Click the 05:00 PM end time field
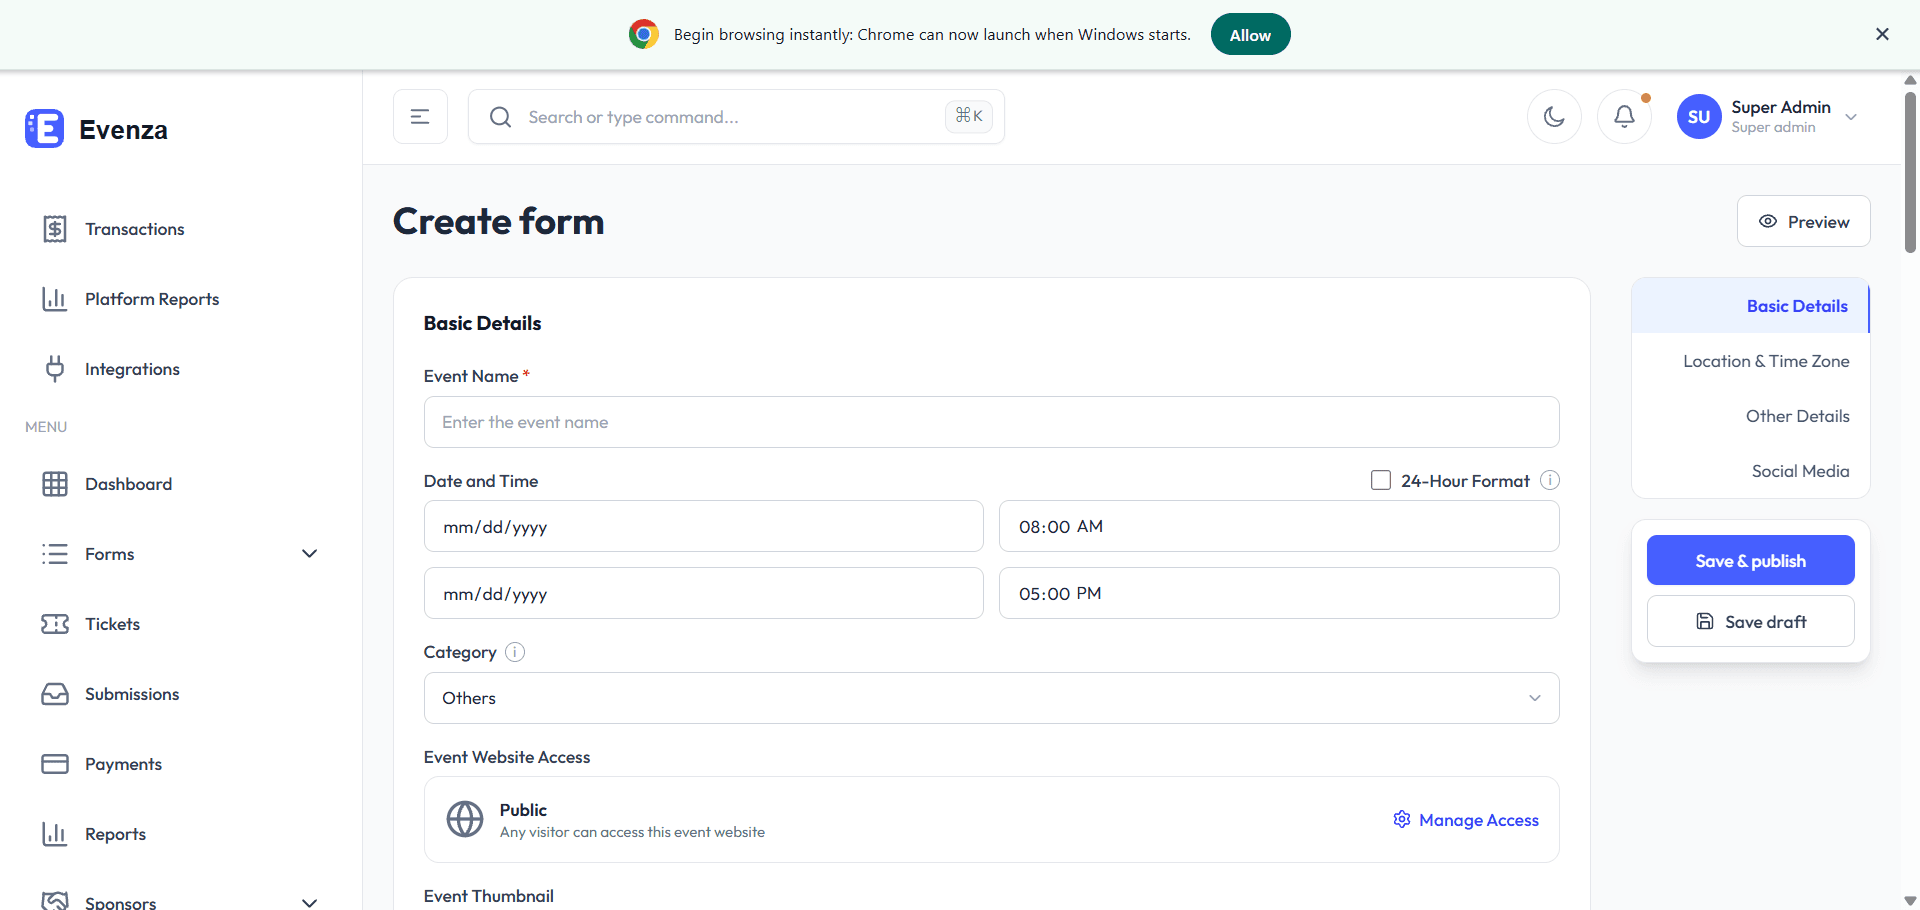1920x910 pixels. point(1279,593)
